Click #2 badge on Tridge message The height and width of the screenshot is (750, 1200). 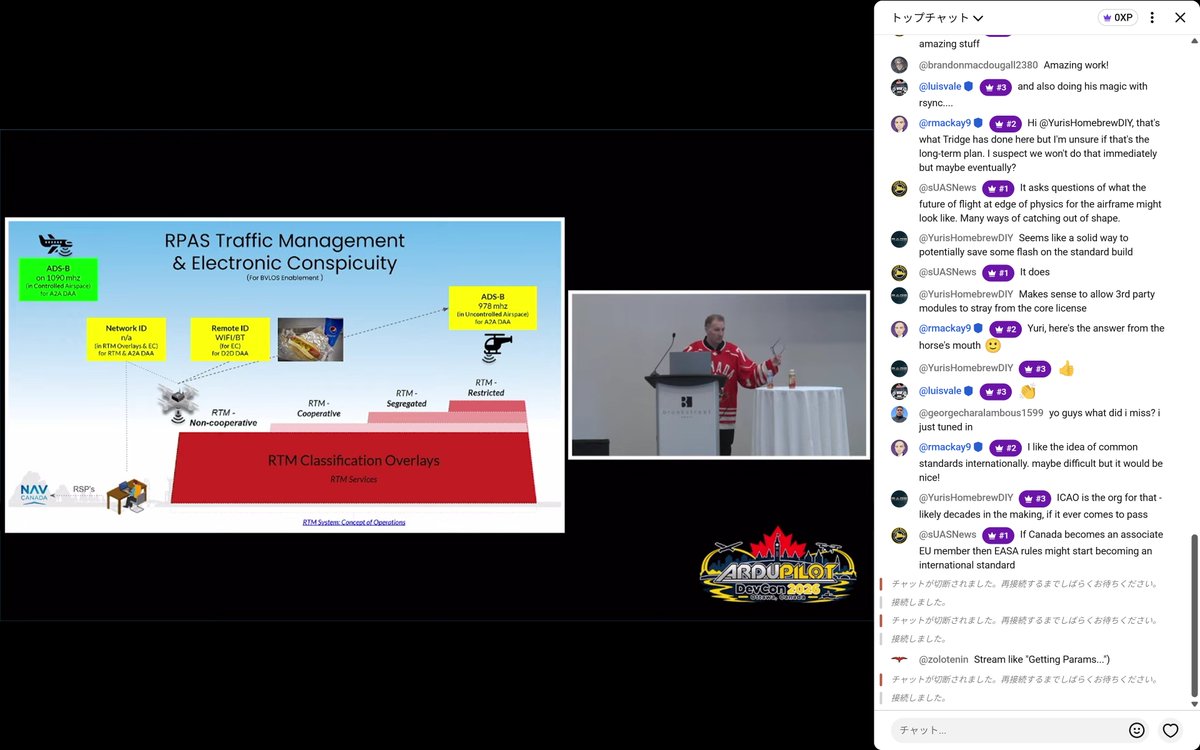(1005, 124)
